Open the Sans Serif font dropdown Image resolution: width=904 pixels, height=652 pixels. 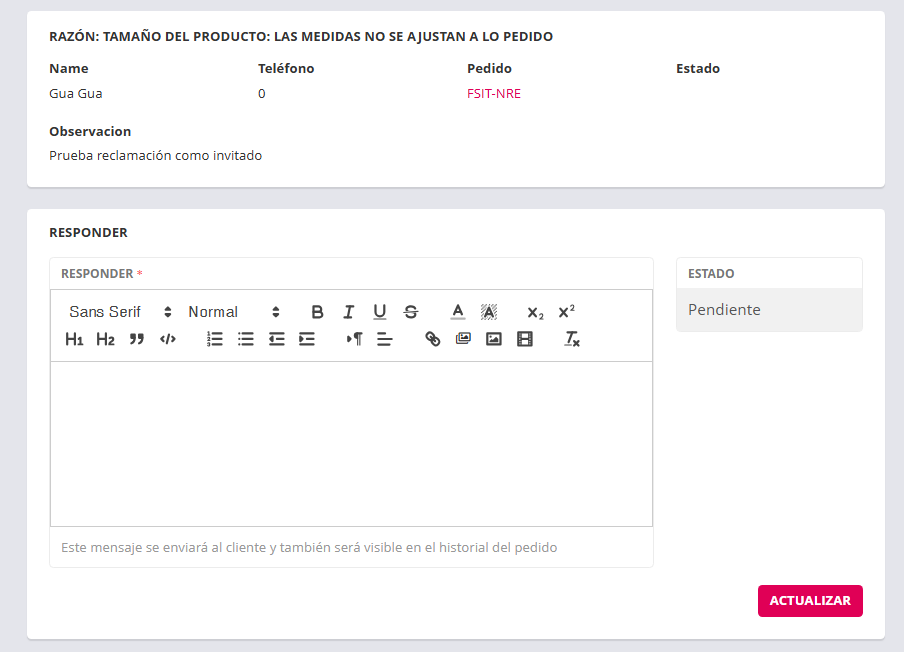tap(120, 312)
